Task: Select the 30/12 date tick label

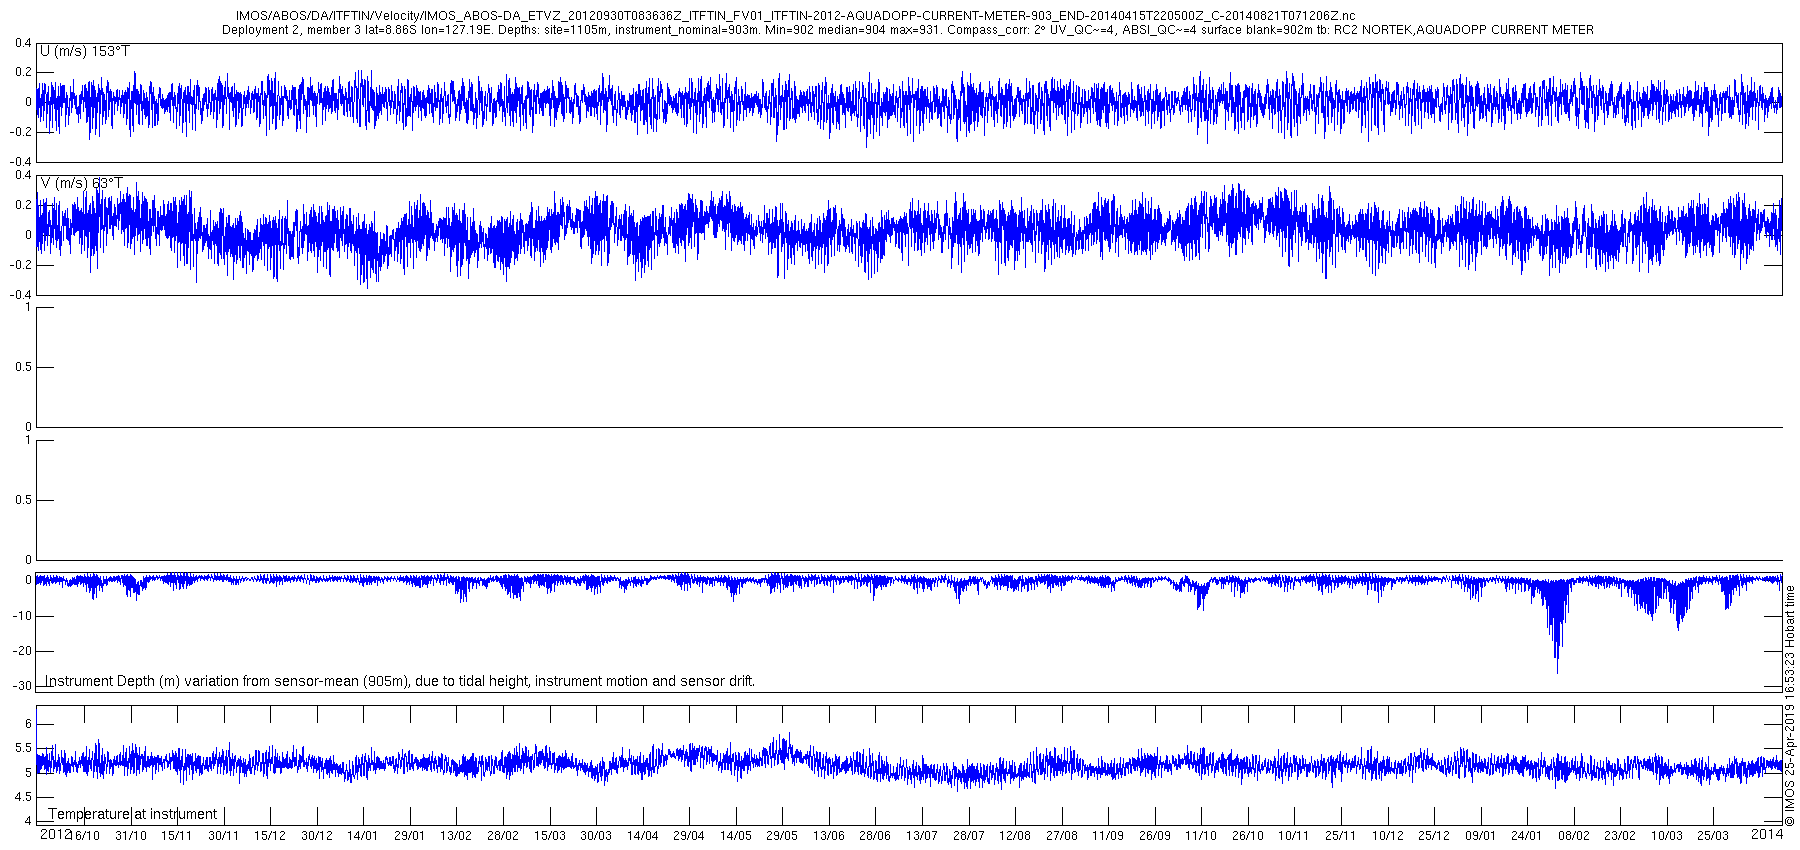Action: coord(317,836)
